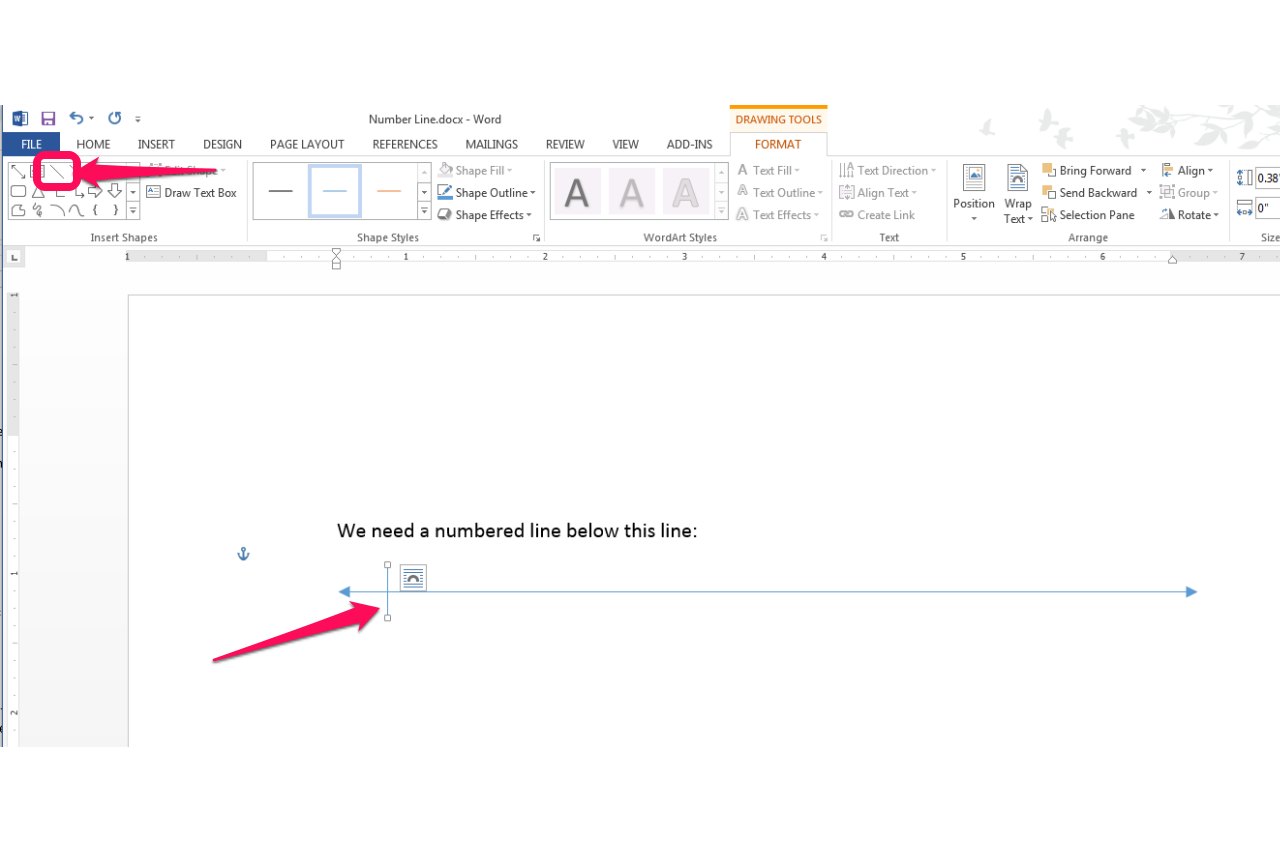Open the Text Effects dropdown

778,214
